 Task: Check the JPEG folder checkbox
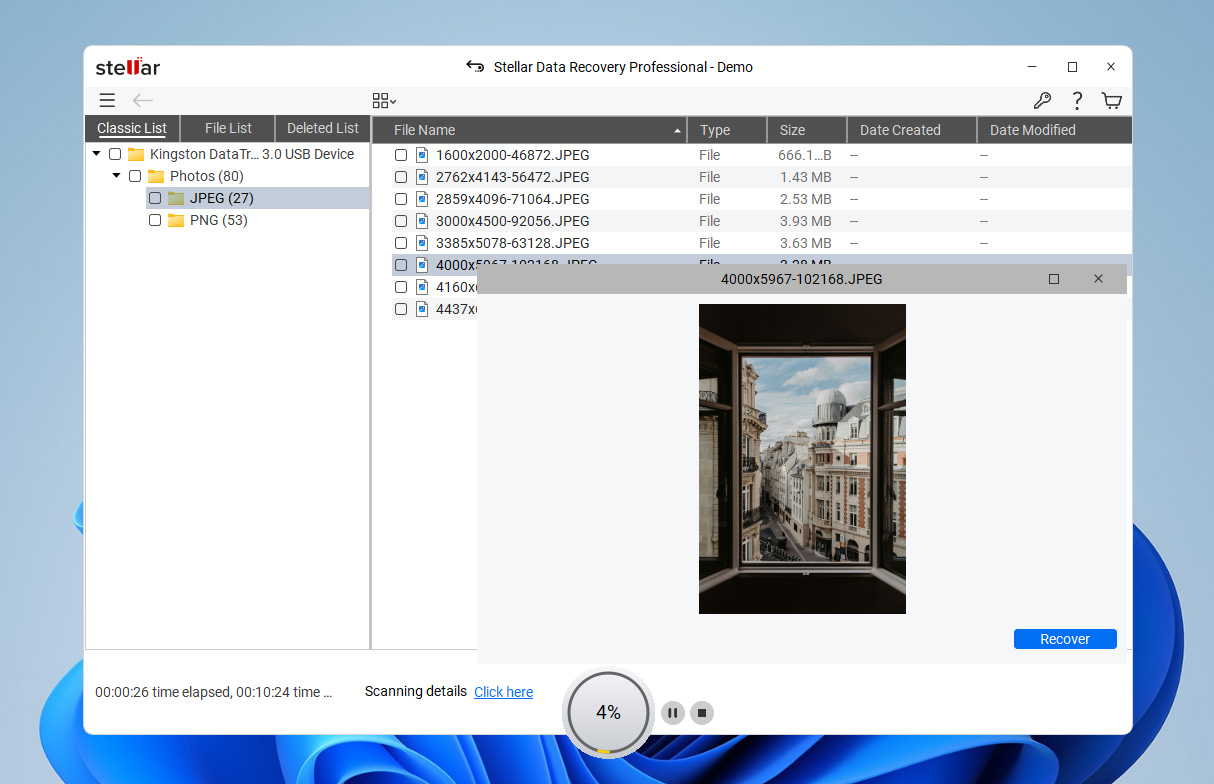click(x=155, y=198)
